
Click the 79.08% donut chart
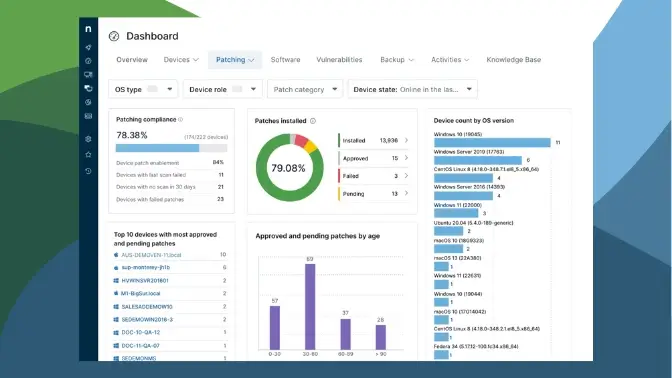point(289,168)
